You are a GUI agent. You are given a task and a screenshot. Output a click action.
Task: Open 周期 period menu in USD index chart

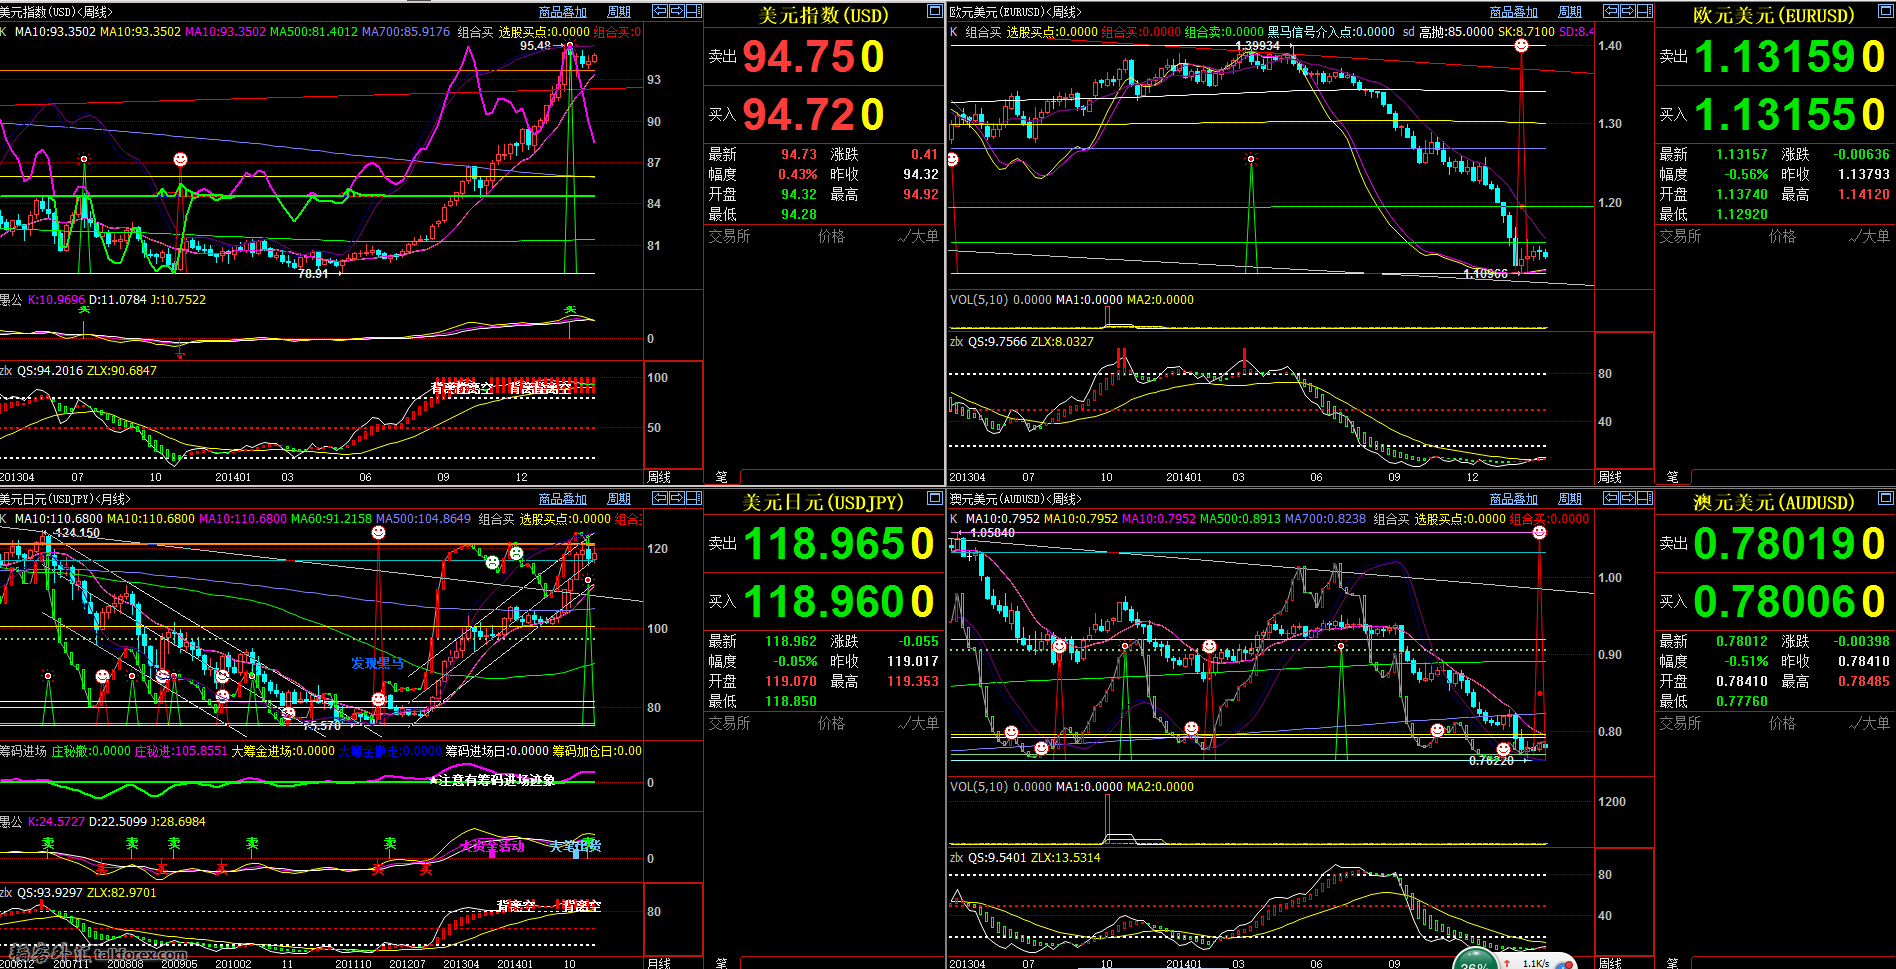click(619, 12)
